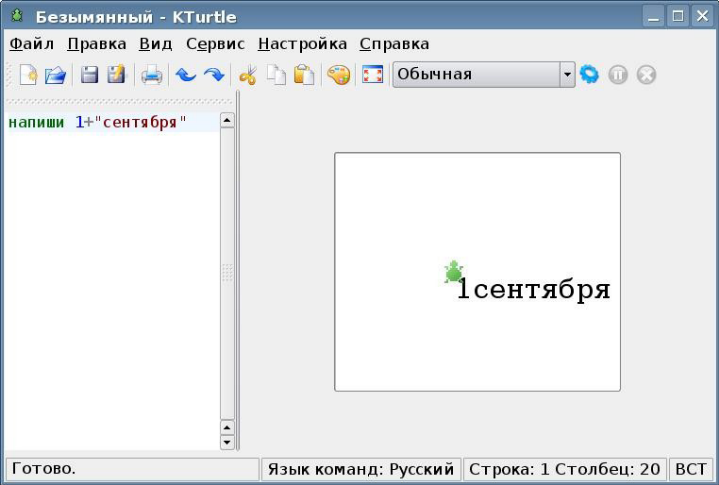
Task: Print with the printer icon
Action: [x=151, y=75]
